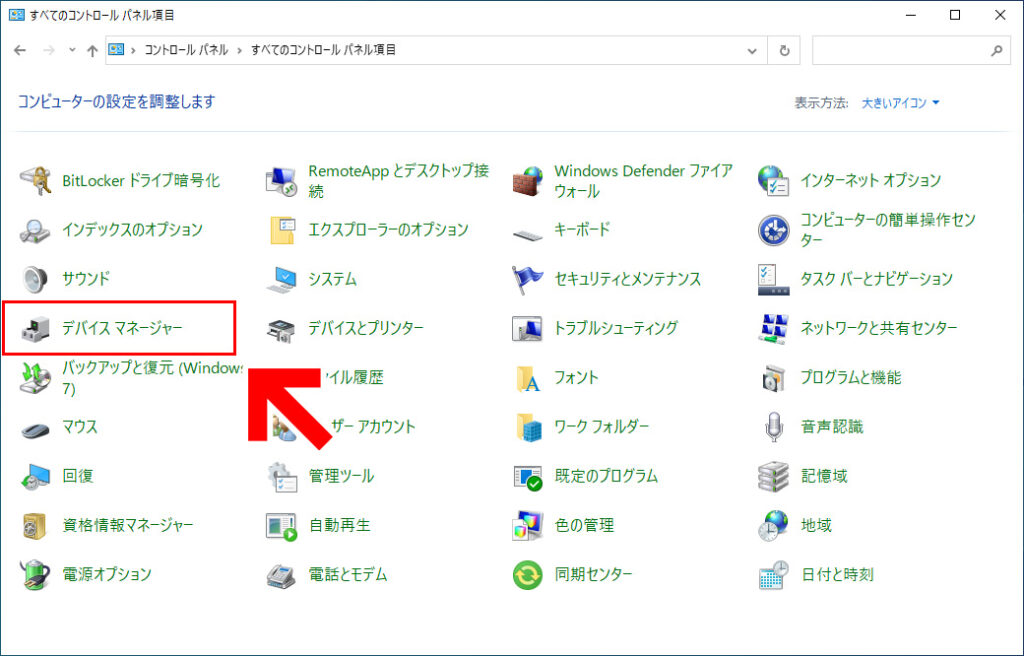This screenshot has height=656, width=1024.
Task: Click the デバイス マネージャー icon
Action: coord(35,329)
